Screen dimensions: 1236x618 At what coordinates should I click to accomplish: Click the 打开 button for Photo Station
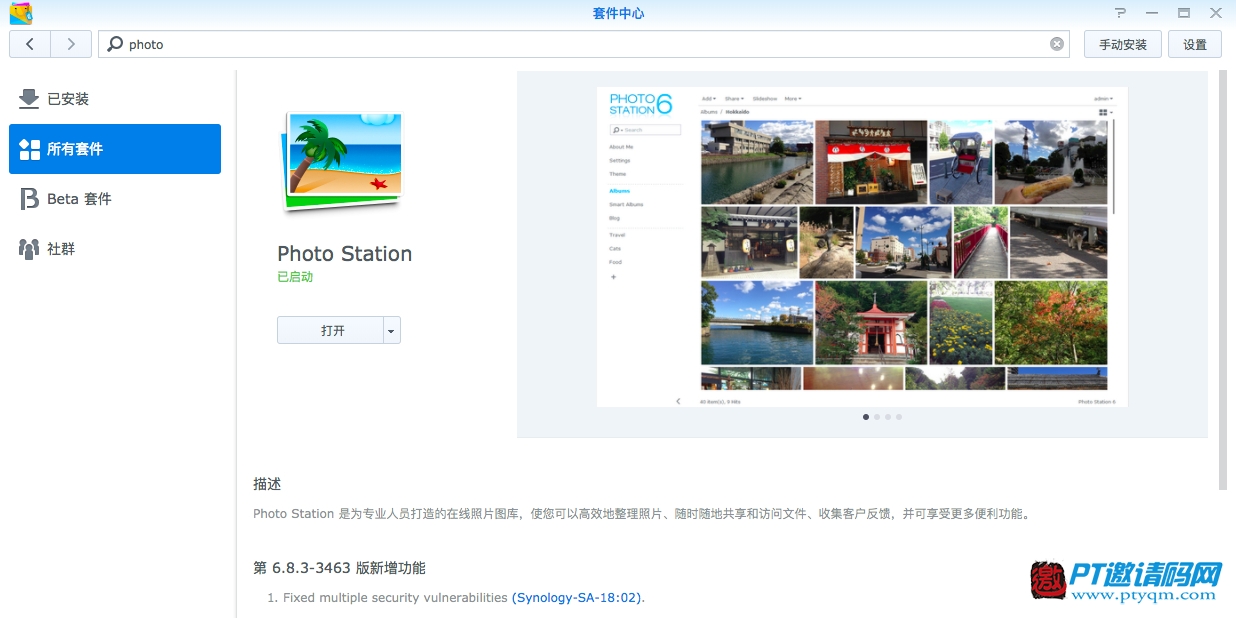pyautogui.click(x=331, y=330)
